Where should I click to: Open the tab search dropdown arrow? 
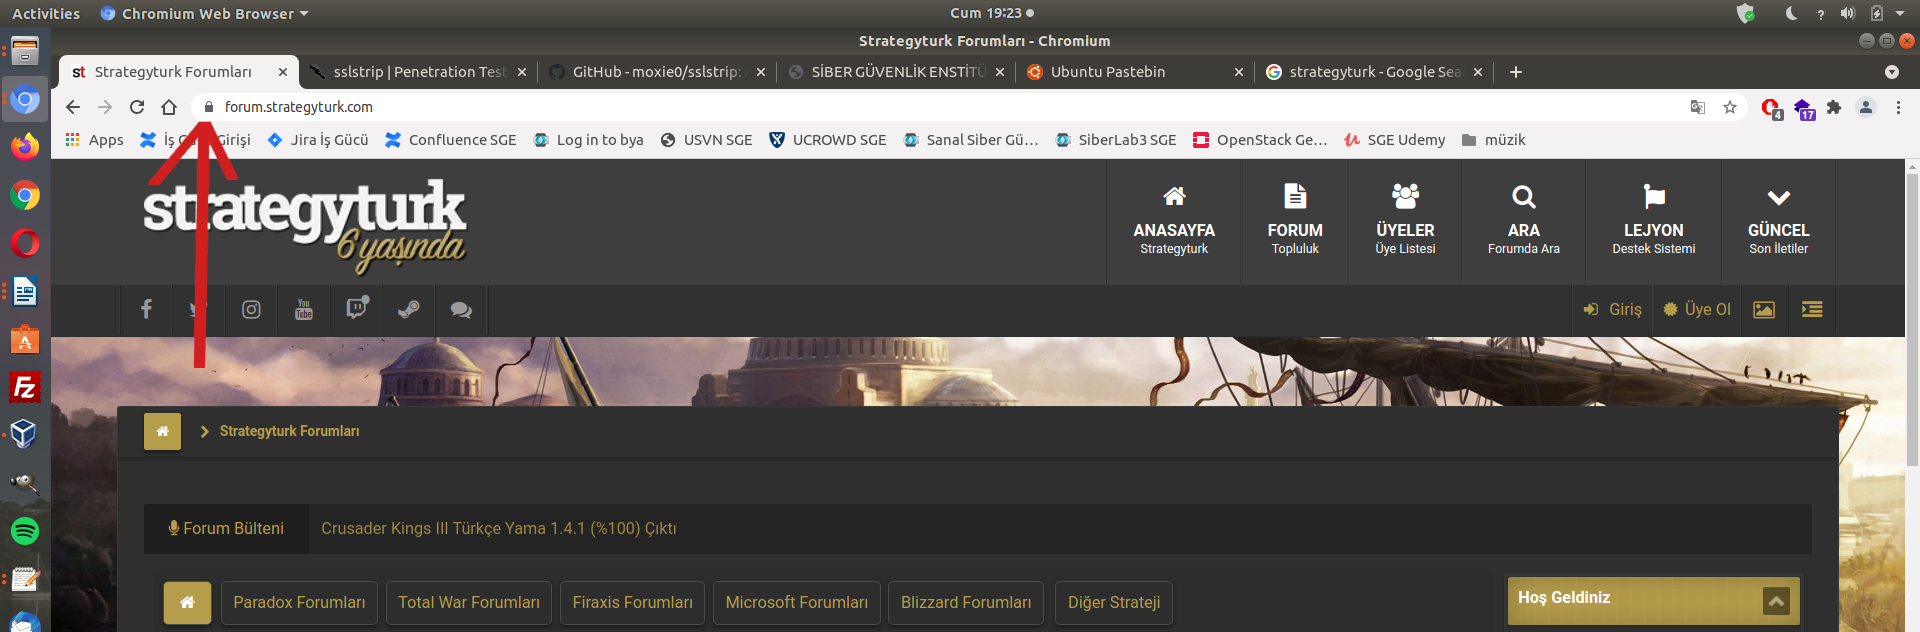[1891, 72]
